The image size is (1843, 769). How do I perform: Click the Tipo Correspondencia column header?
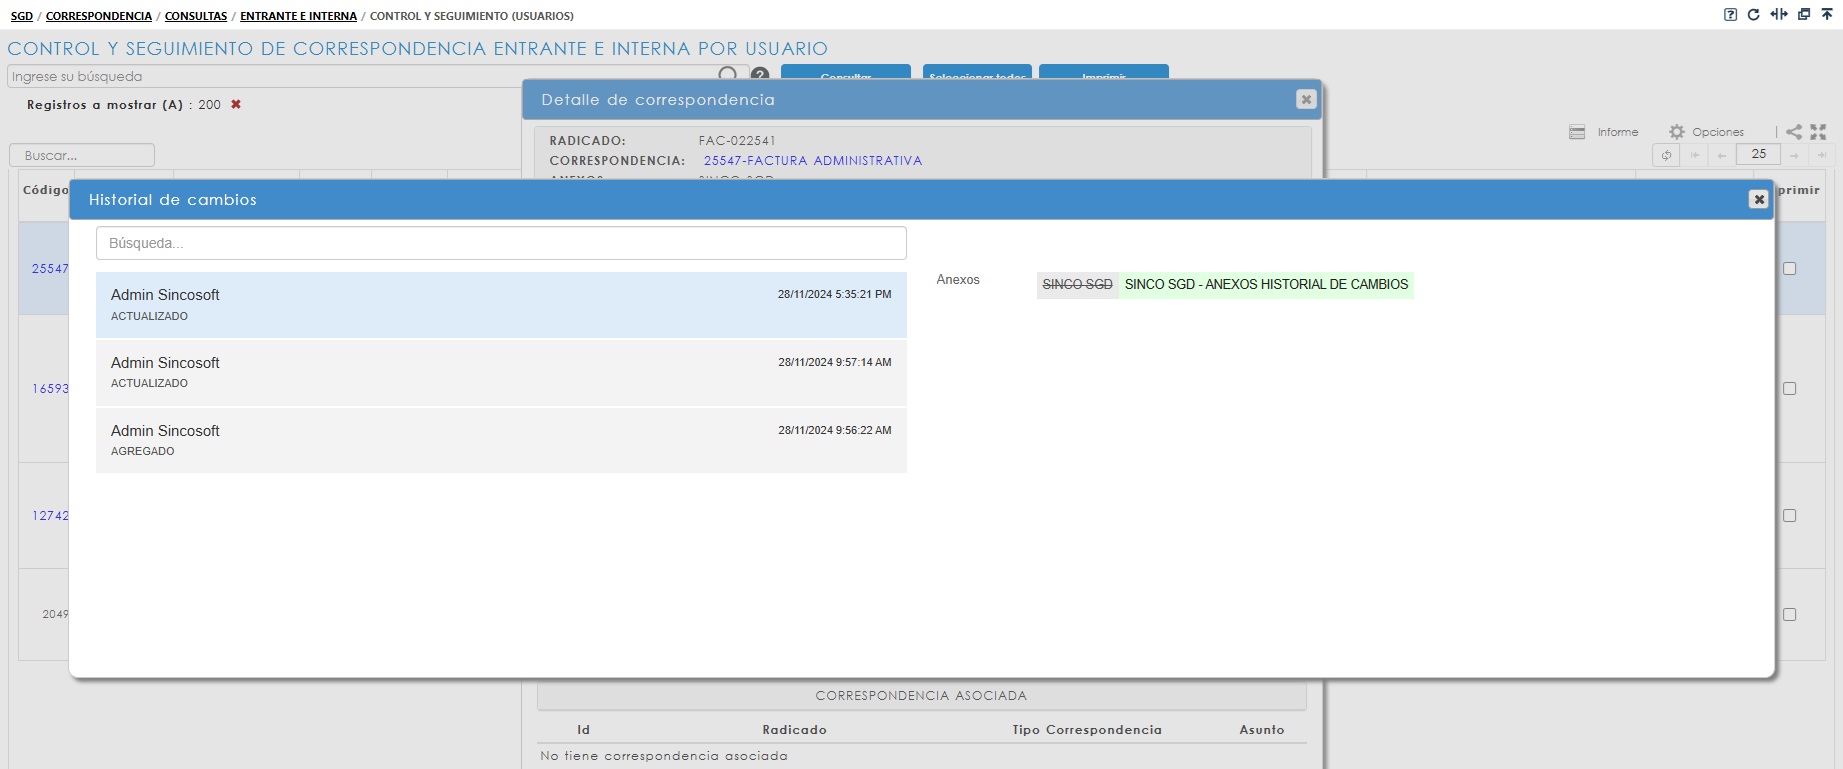(1087, 730)
